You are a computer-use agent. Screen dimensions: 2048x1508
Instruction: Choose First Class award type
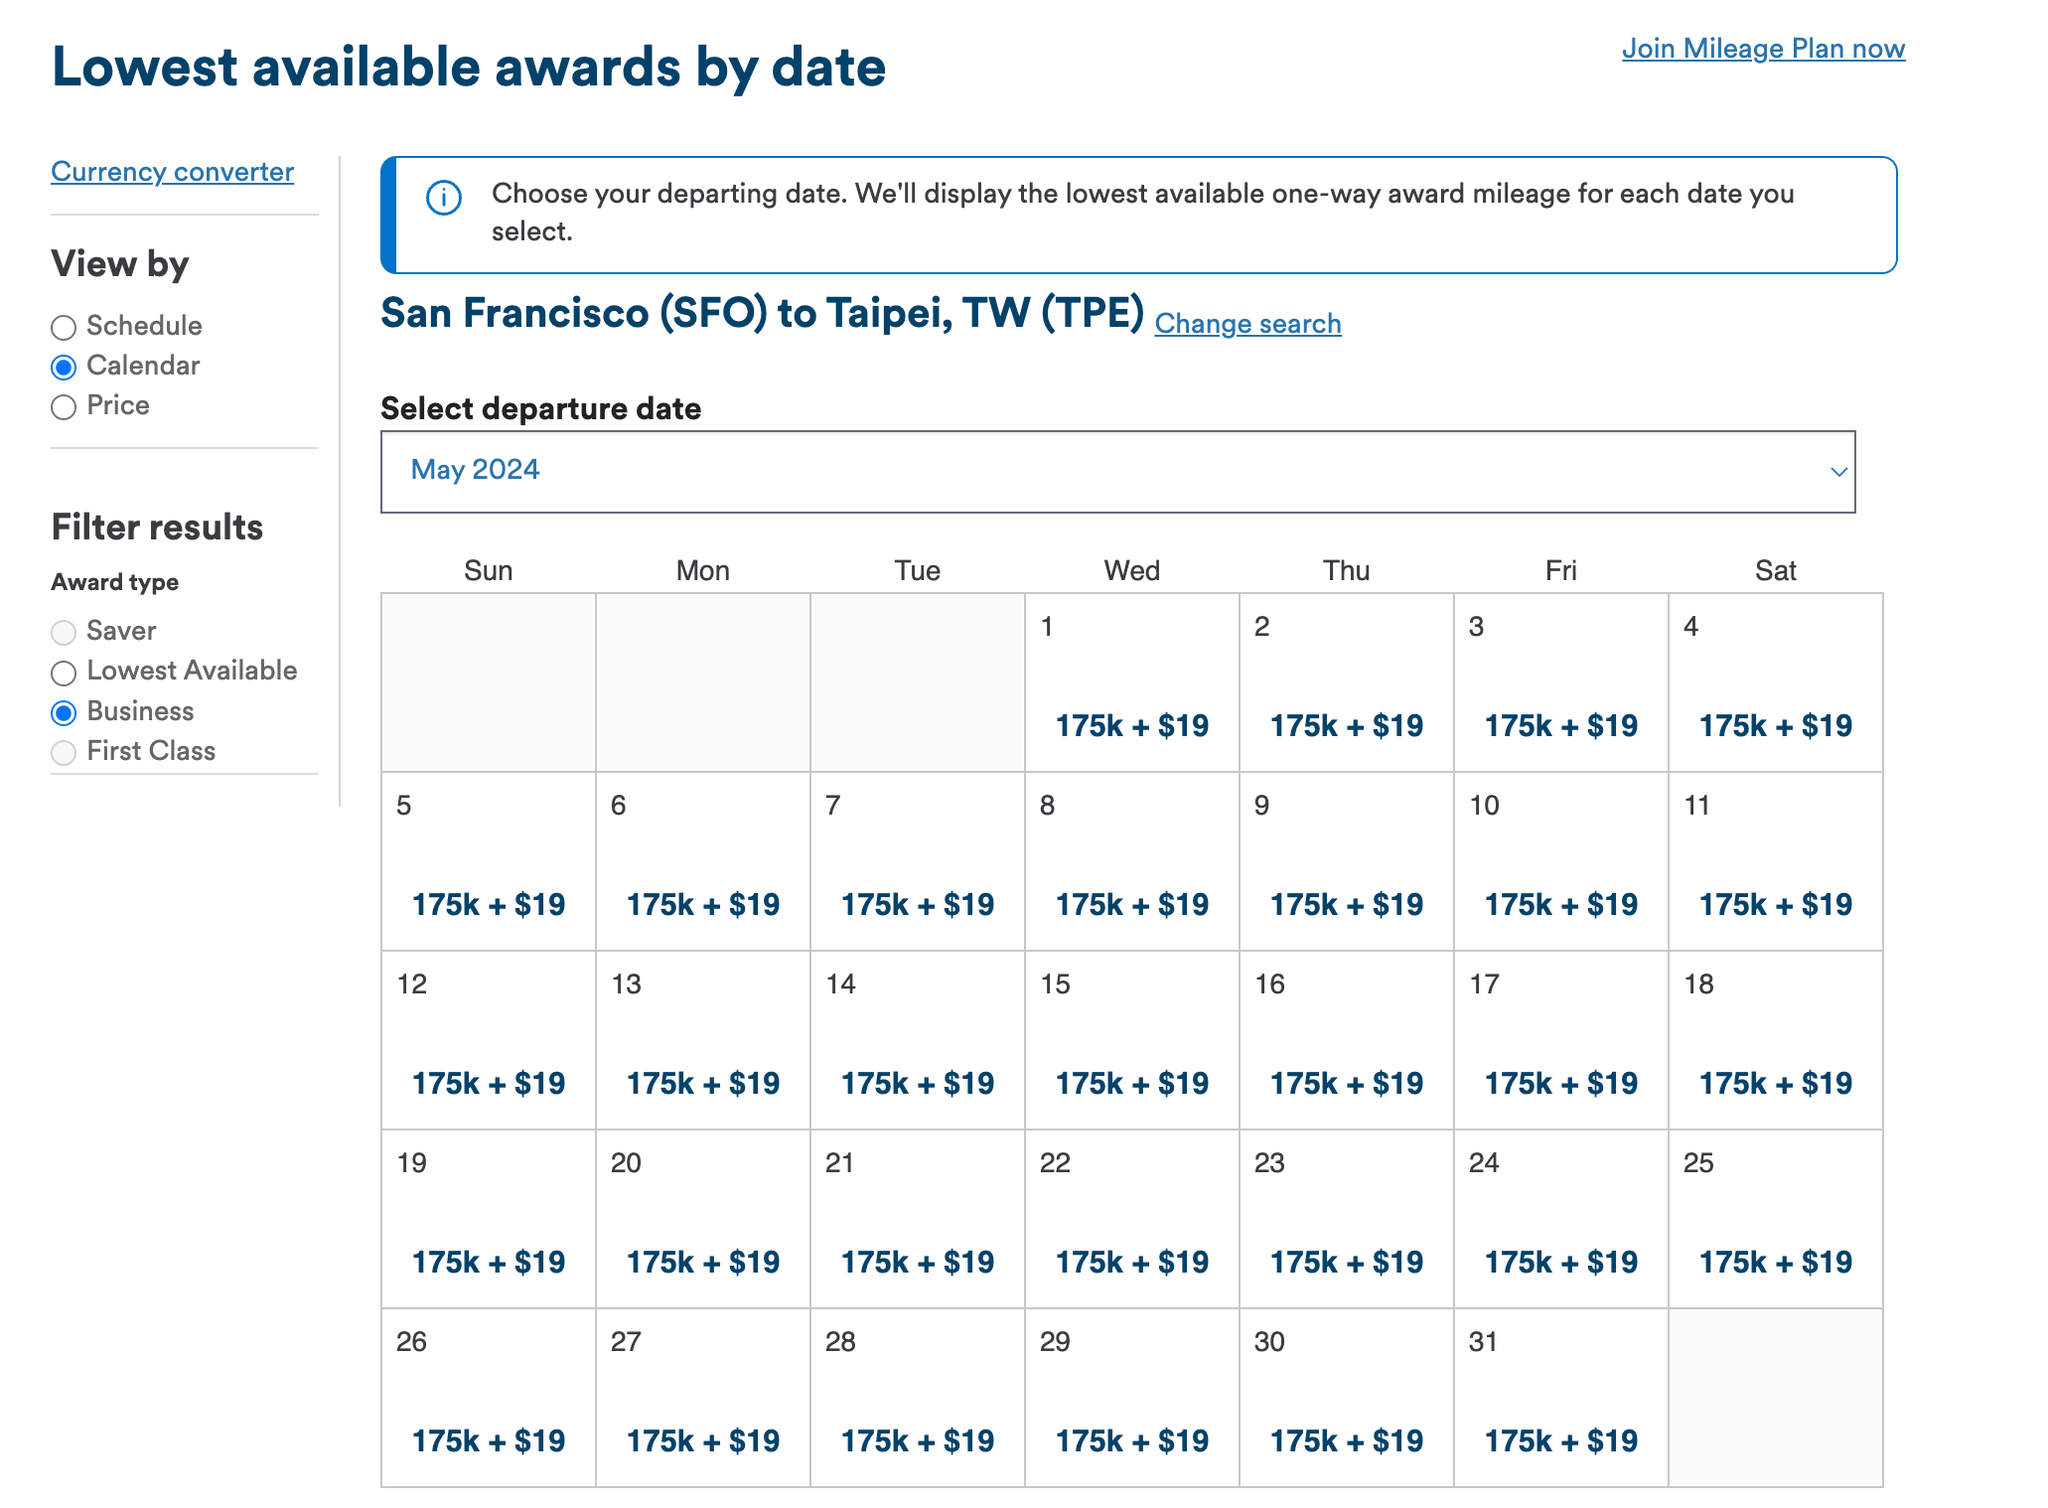(x=64, y=752)
